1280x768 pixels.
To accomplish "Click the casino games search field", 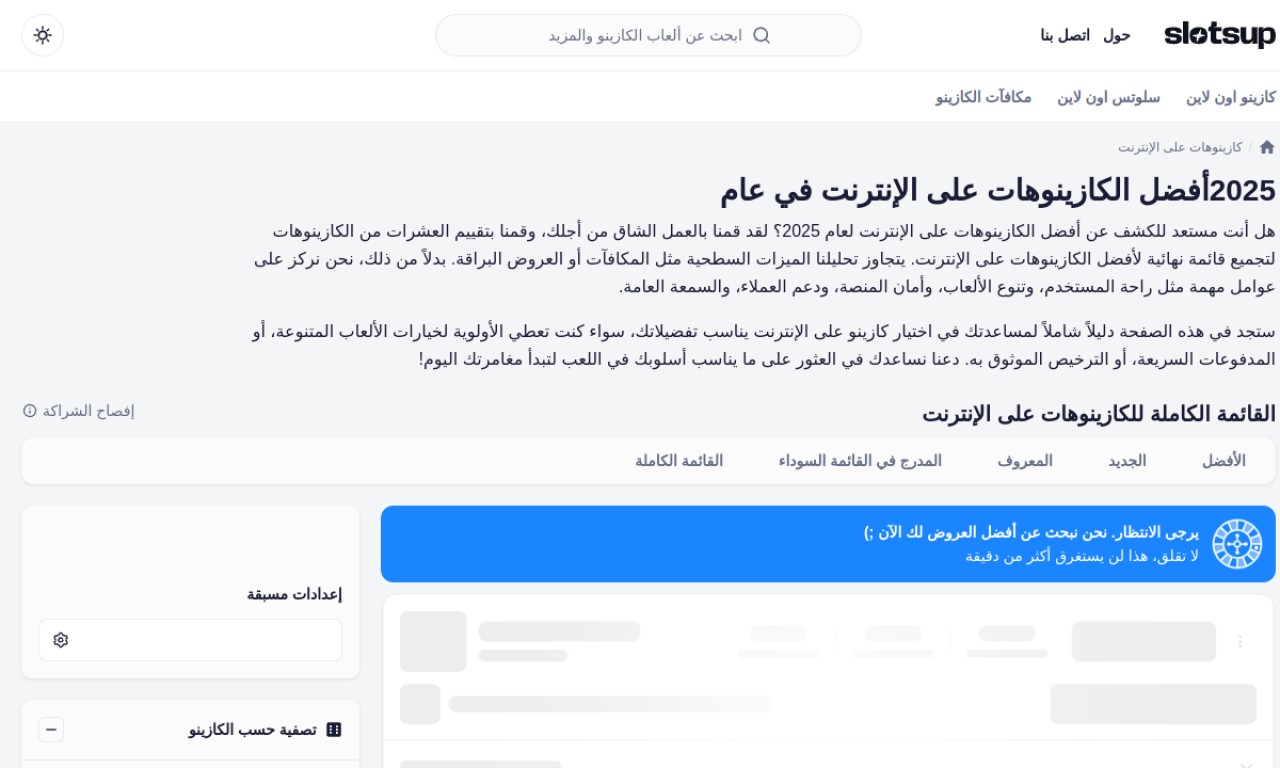I will pyautogui.click(x=640, y=35).
